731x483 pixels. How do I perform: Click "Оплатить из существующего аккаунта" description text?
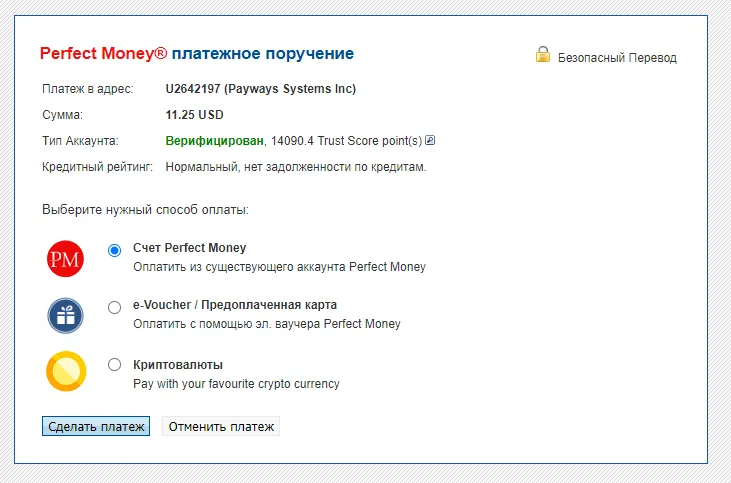tap(279, 267)
